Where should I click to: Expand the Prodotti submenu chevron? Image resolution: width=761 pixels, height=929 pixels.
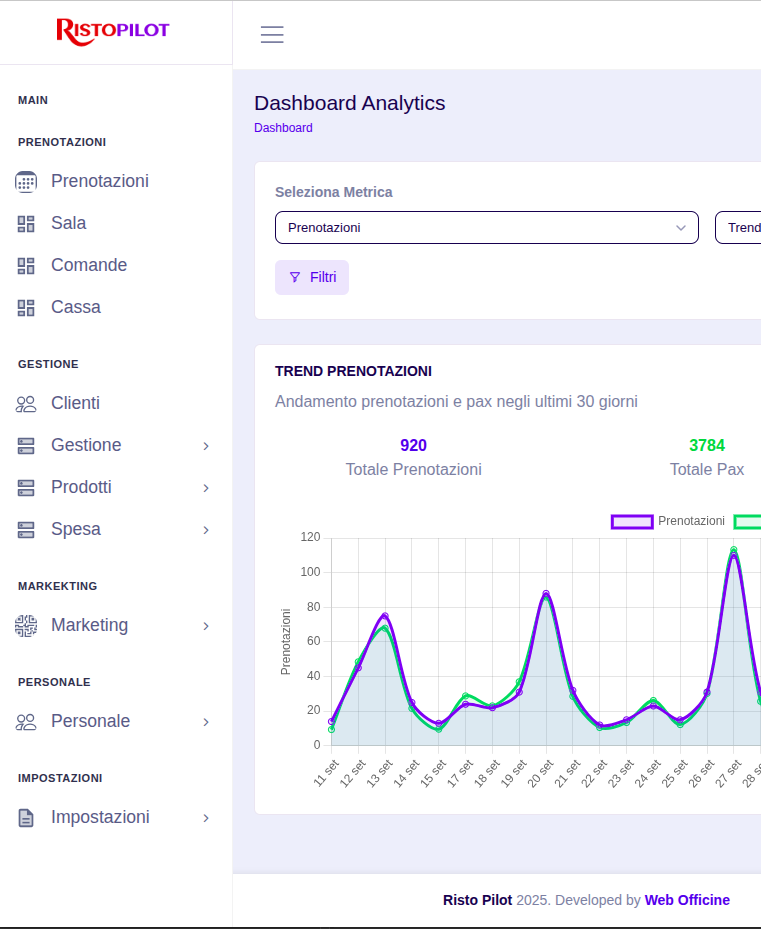click(206, 488)
